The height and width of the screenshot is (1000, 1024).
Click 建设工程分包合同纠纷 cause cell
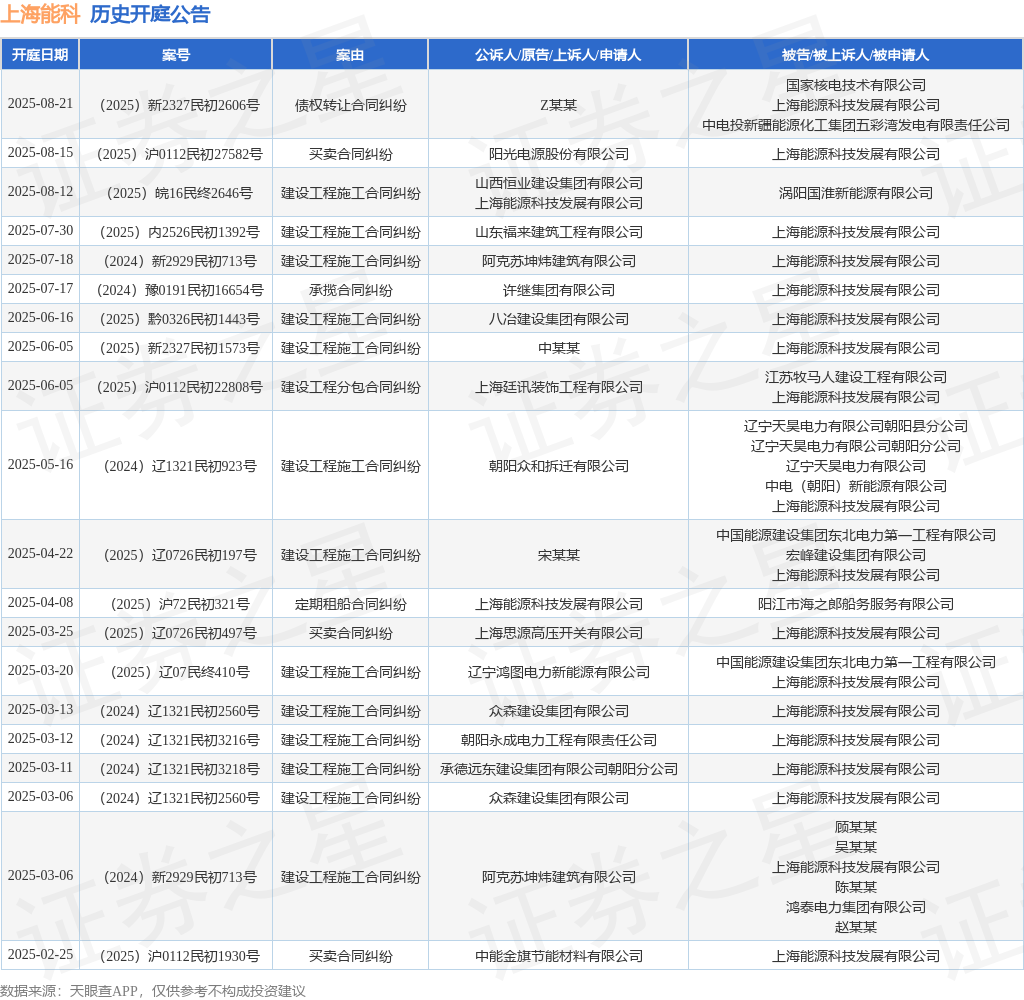click(x=351, y=387)
